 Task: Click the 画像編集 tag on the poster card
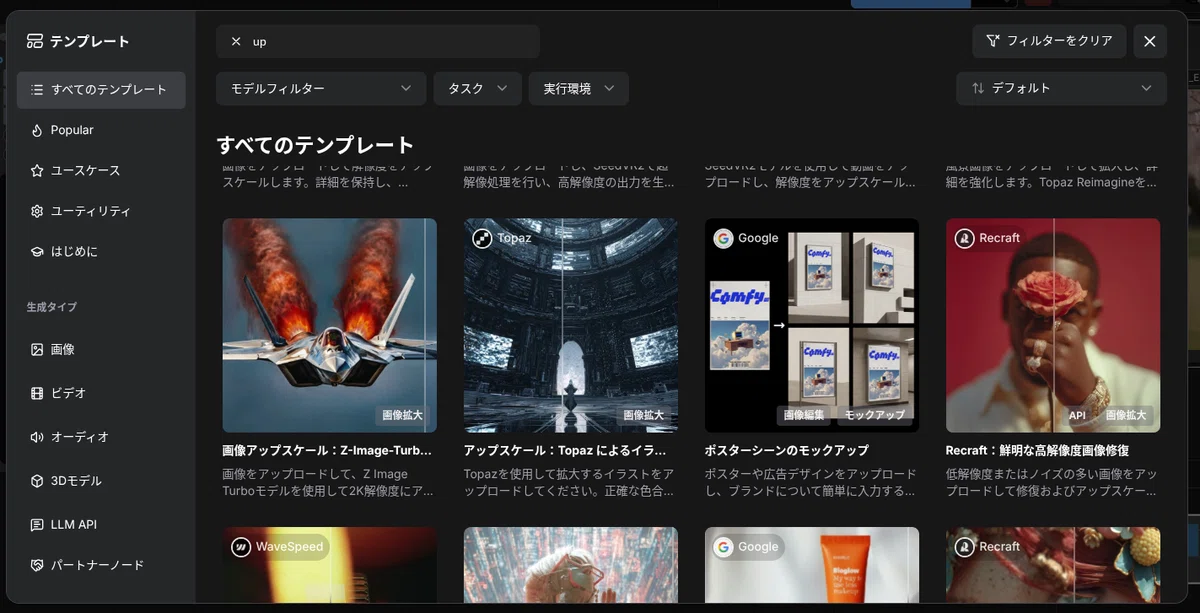pos(804,414)
